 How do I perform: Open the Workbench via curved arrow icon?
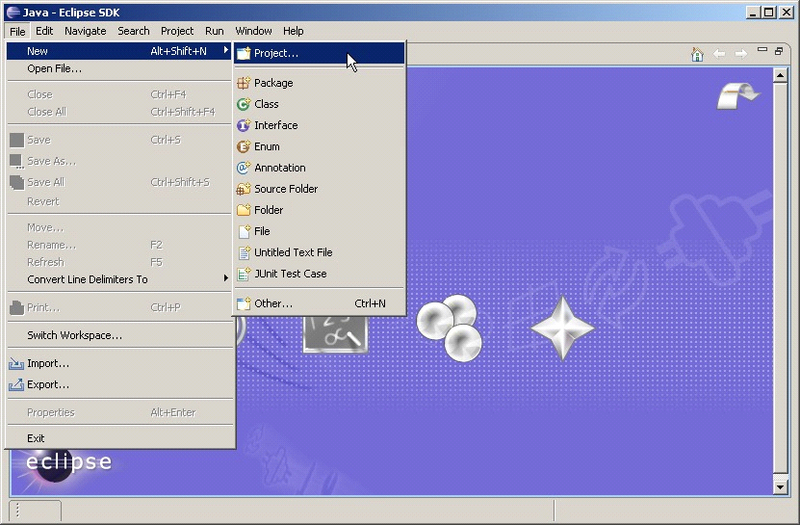[738, 96]
